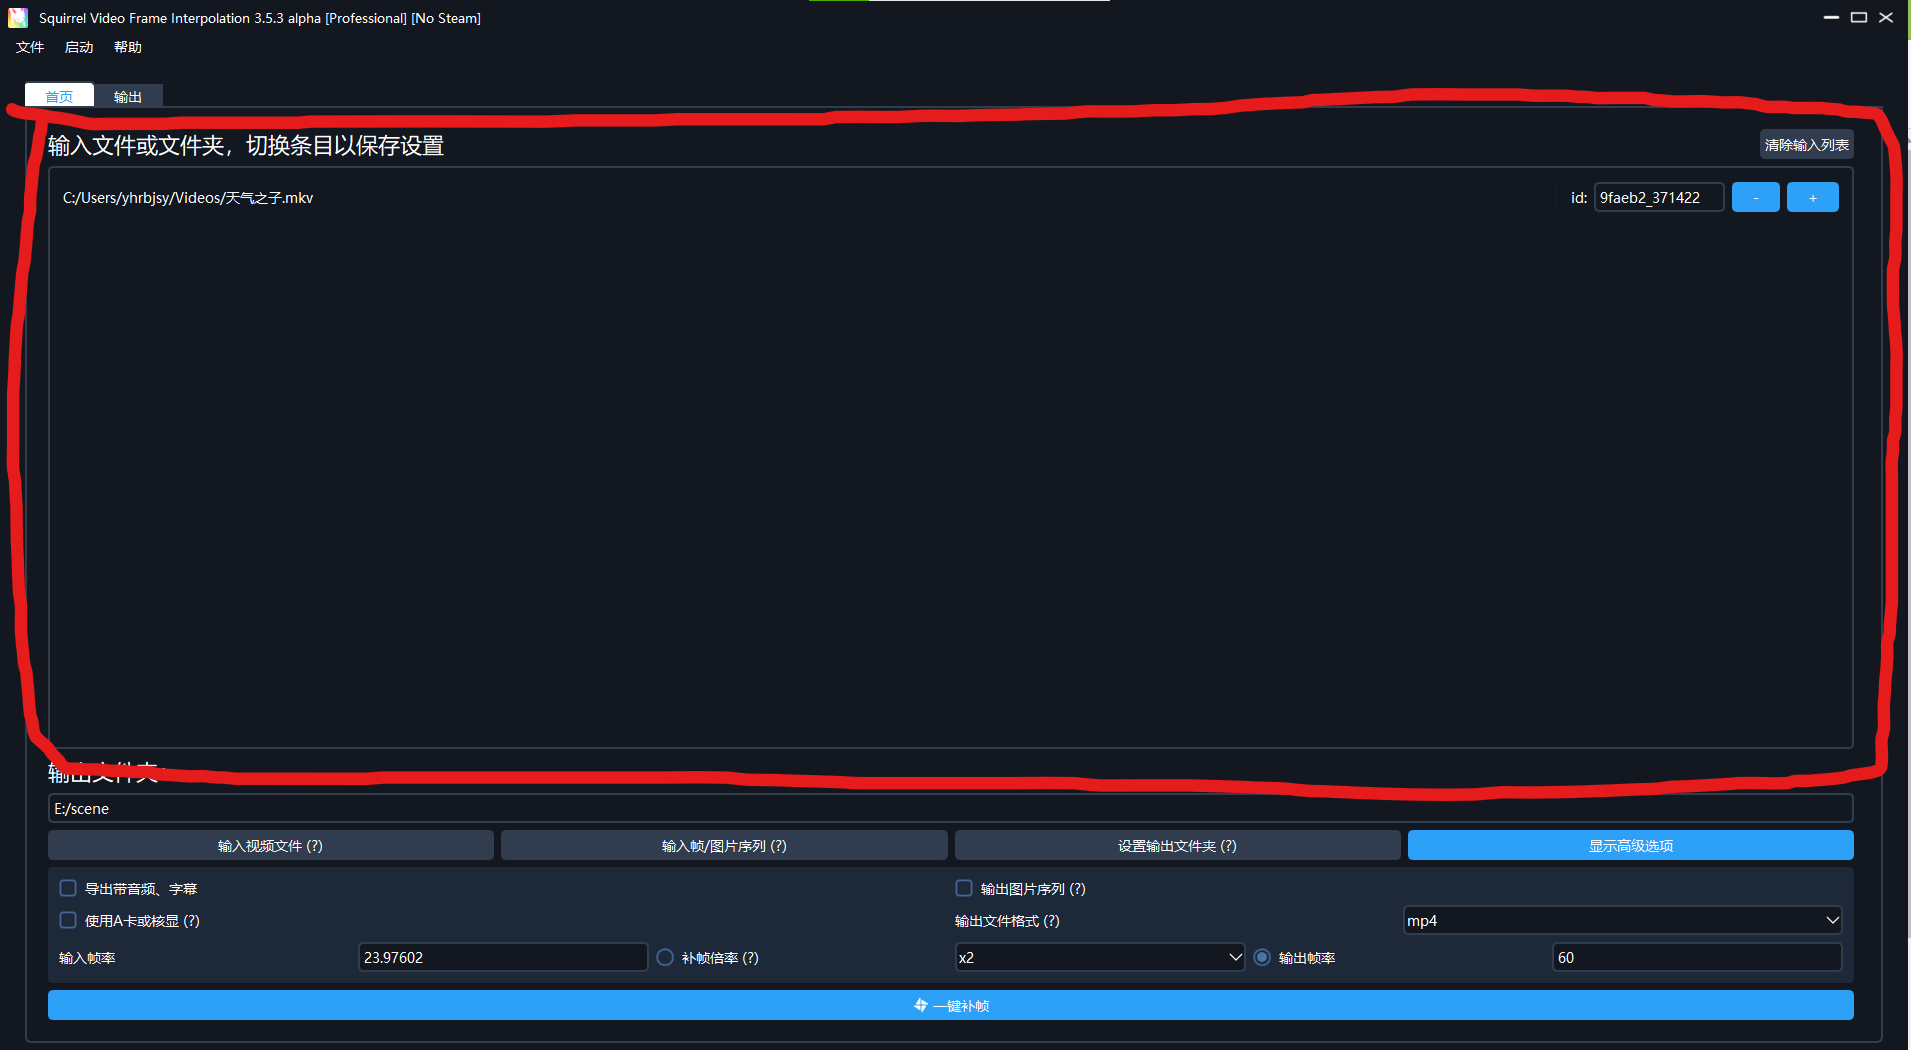This screenshot has height=1050, width=1911.
Task: Enable 导出带音频、字幕 checkbox
Action: click(x=68, y=888)
